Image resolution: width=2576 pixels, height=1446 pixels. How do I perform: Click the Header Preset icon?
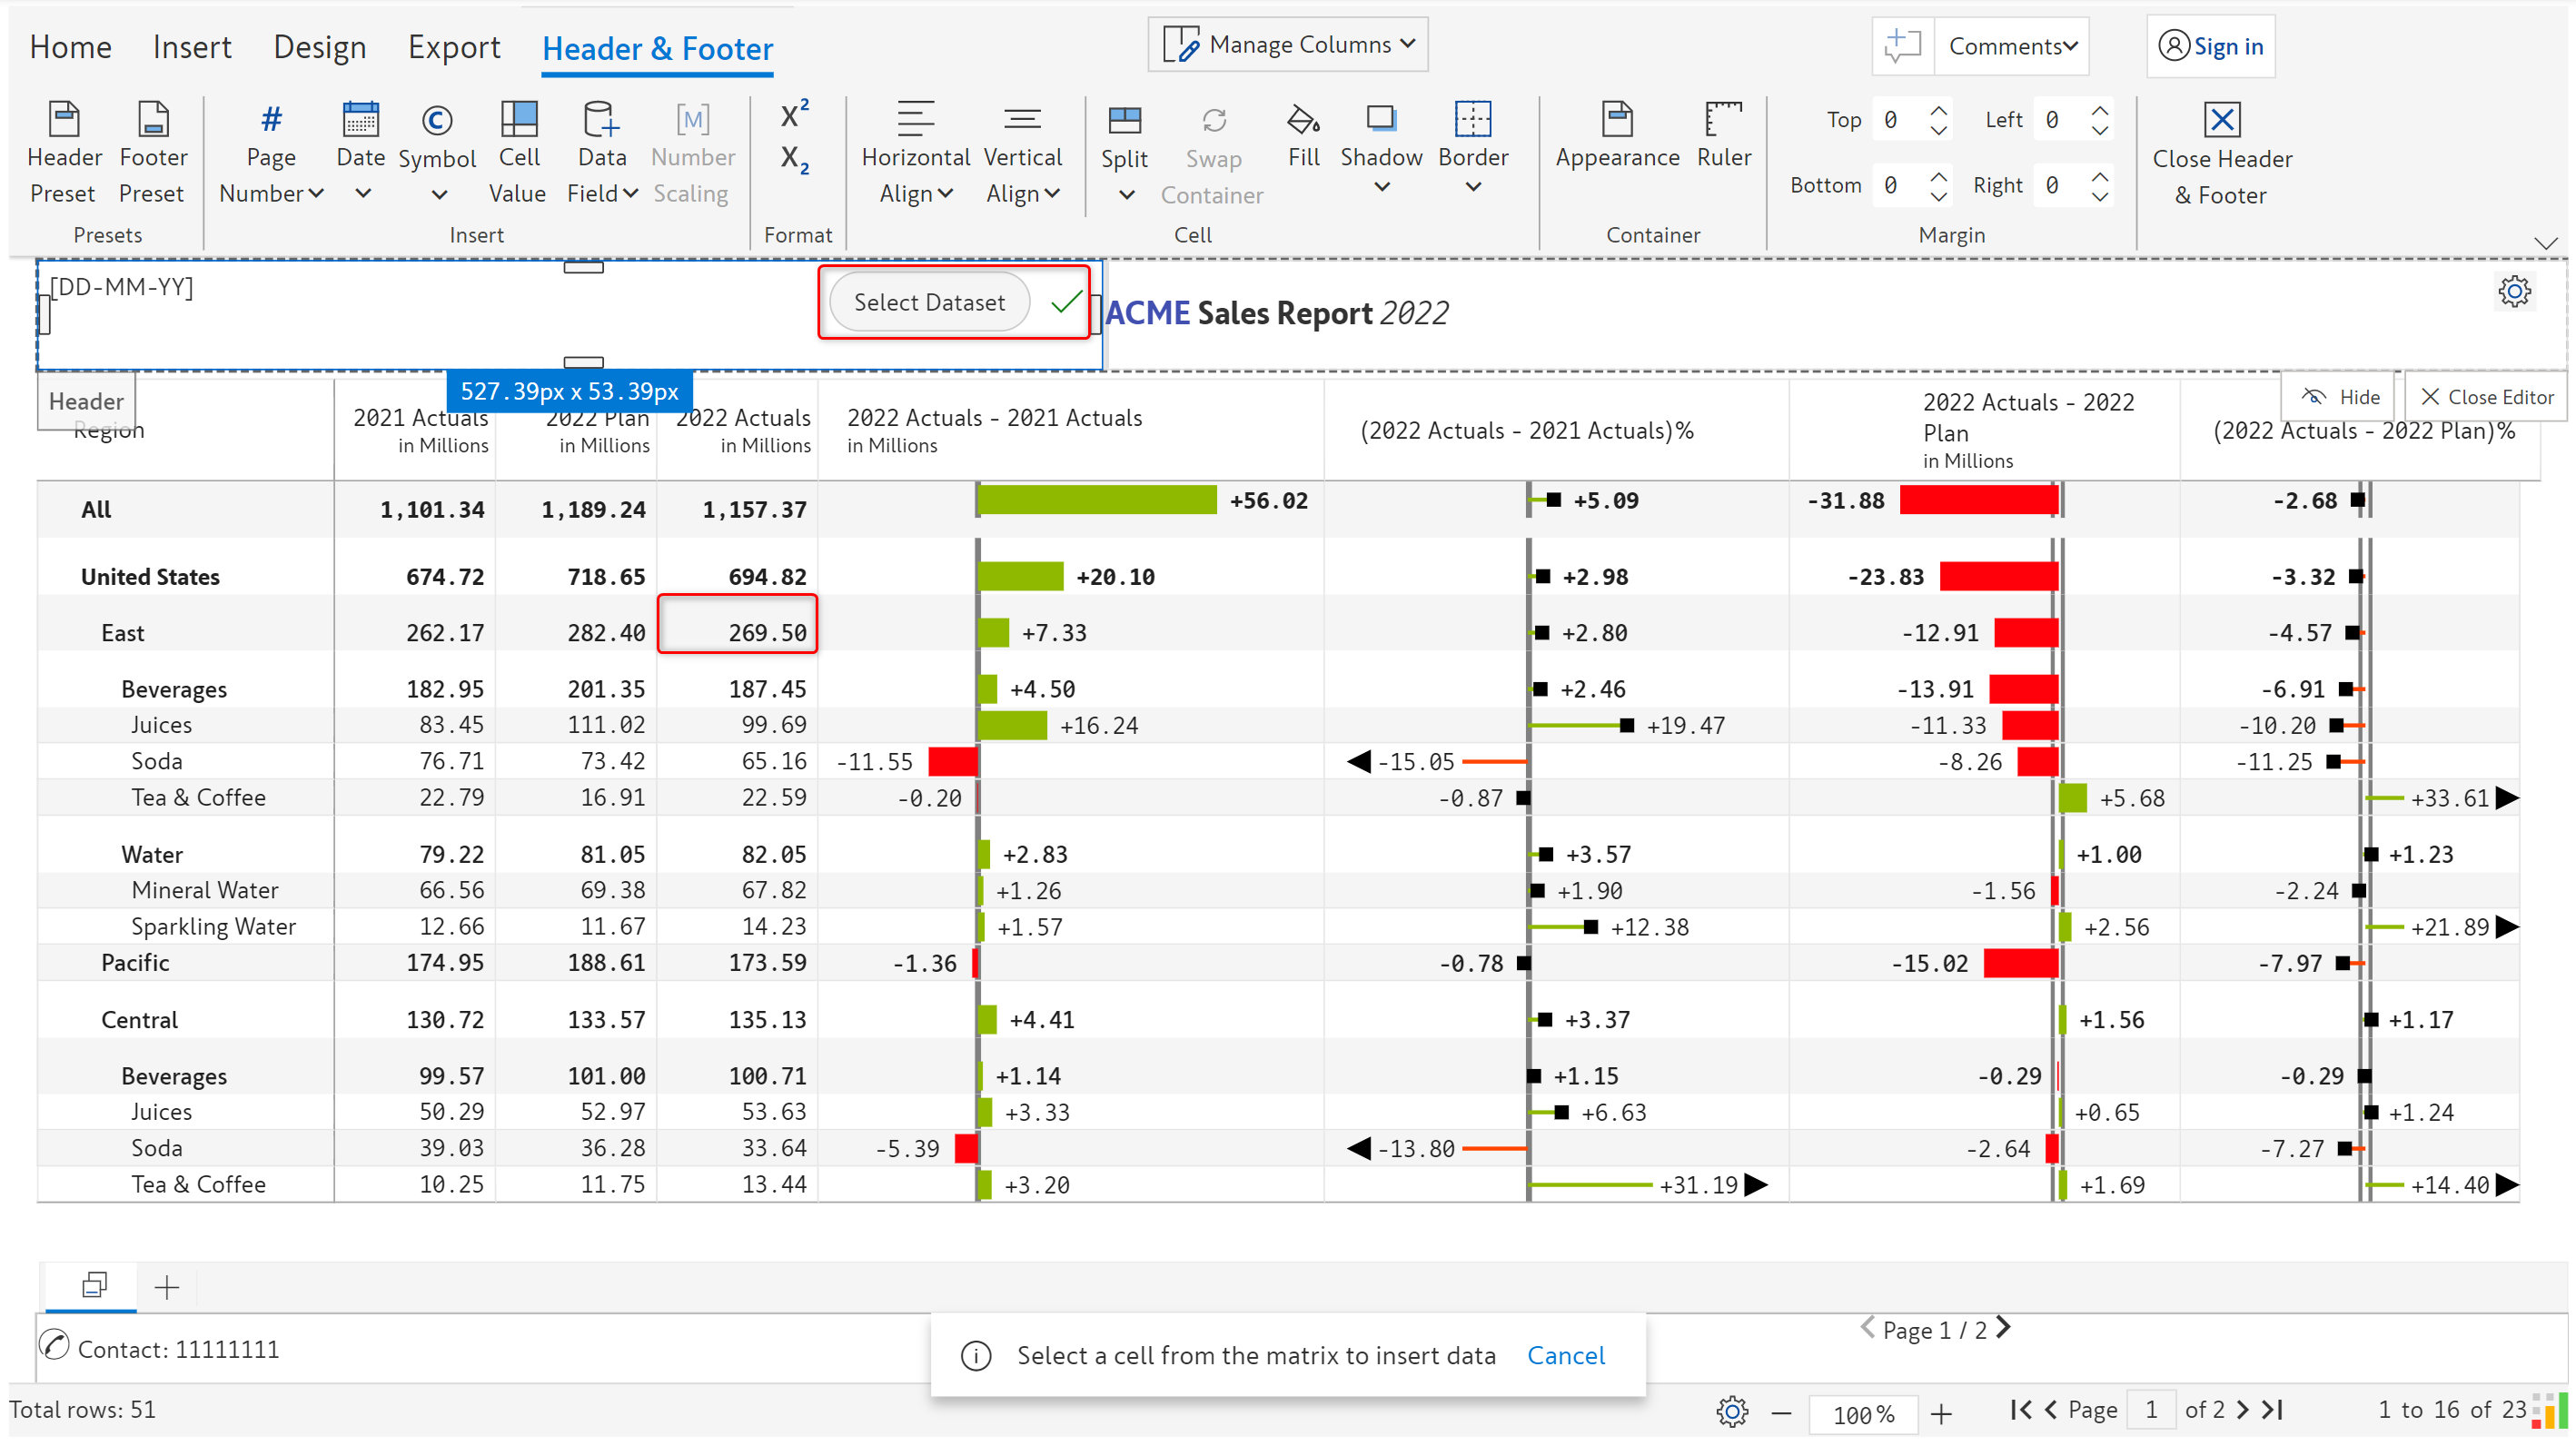pos(64,120)
